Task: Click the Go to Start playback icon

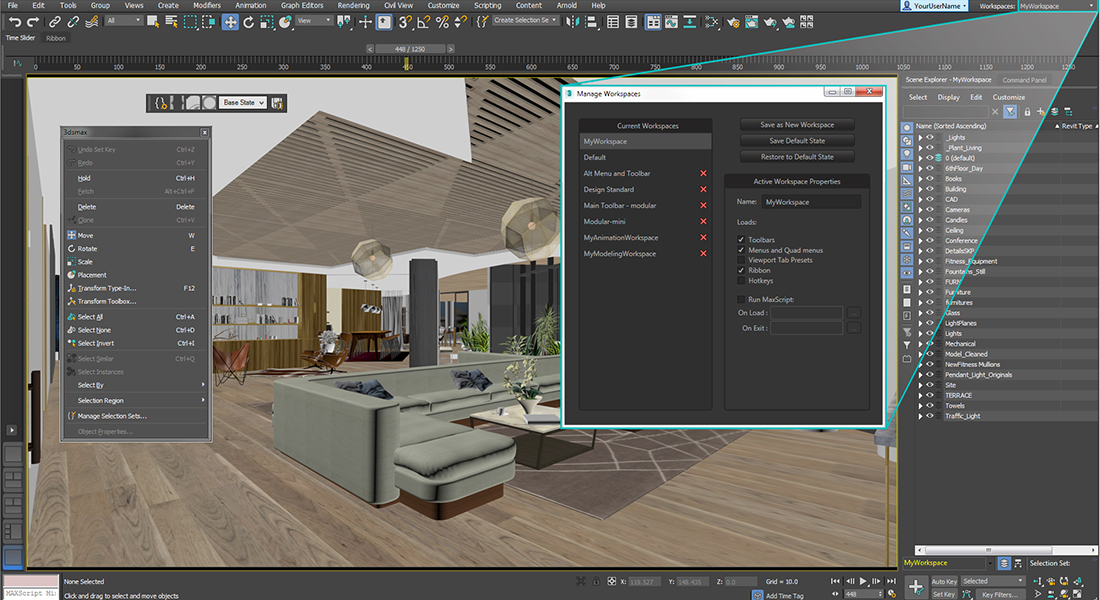Action: click(833, 581)
